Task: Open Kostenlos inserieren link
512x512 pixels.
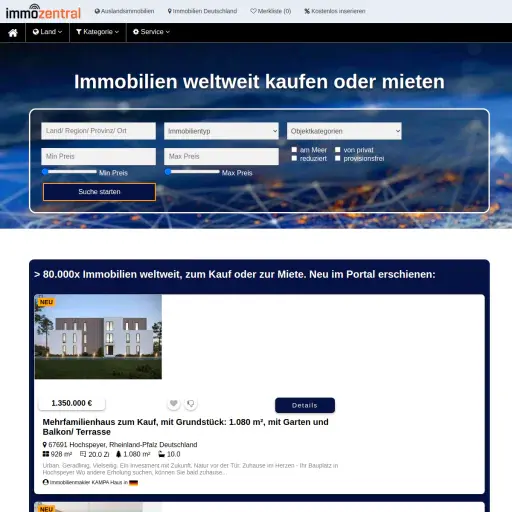Action: (x=335, y=11)
